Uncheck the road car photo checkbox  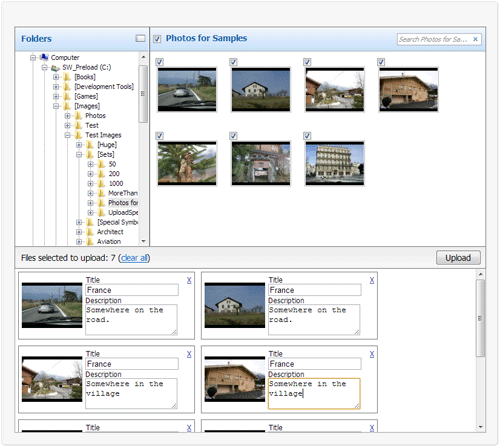[x=160, y=62]
